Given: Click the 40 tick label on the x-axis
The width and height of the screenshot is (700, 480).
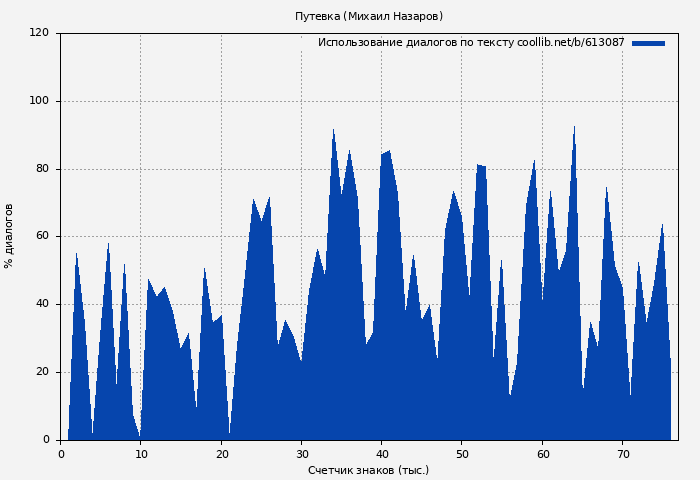Looking at the screenshot, I should pos(382,454).
